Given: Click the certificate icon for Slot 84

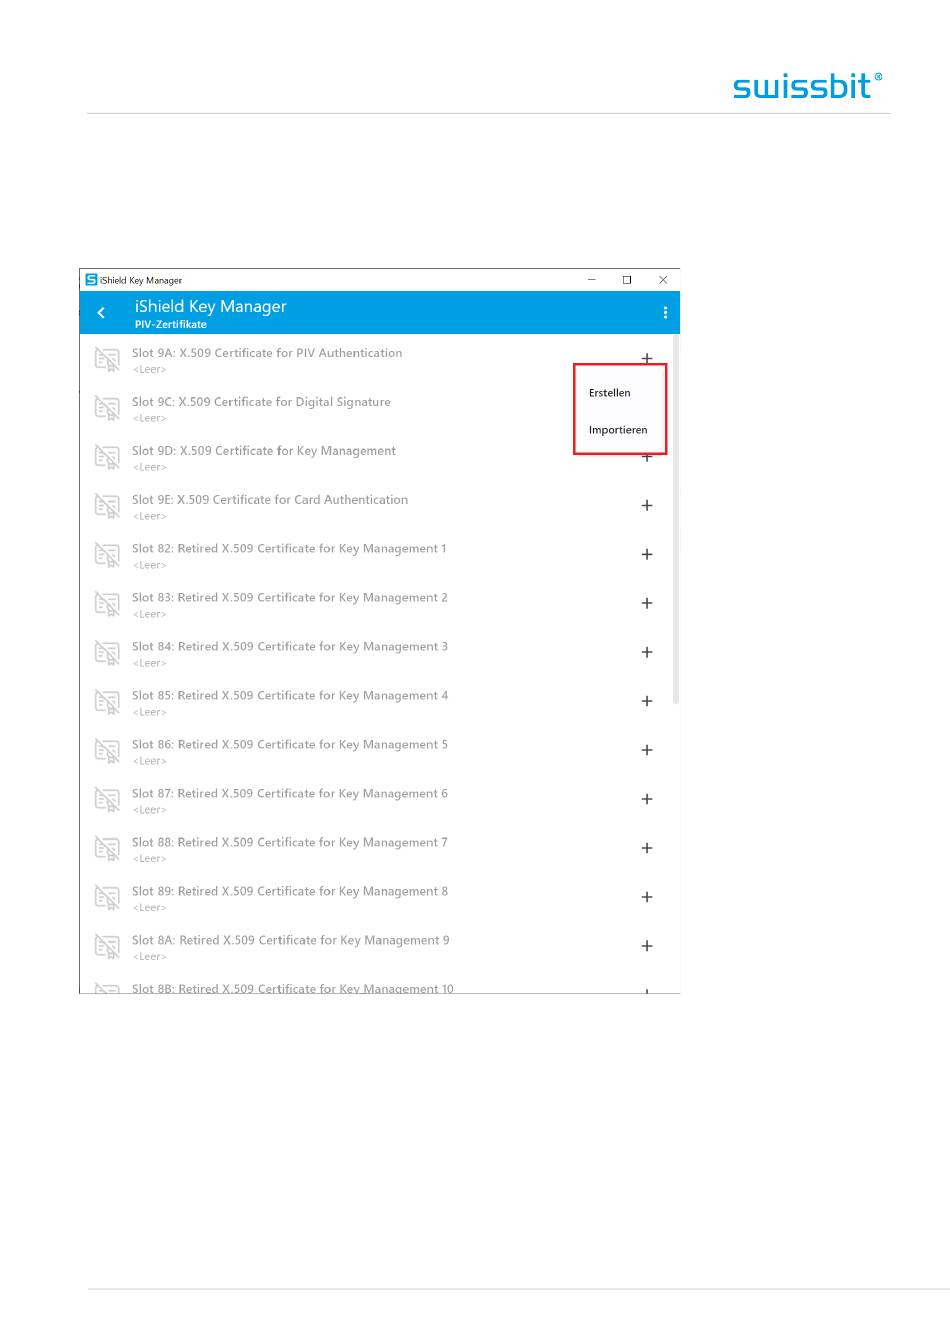Looking at the screenshot, I should click(107, 653).
